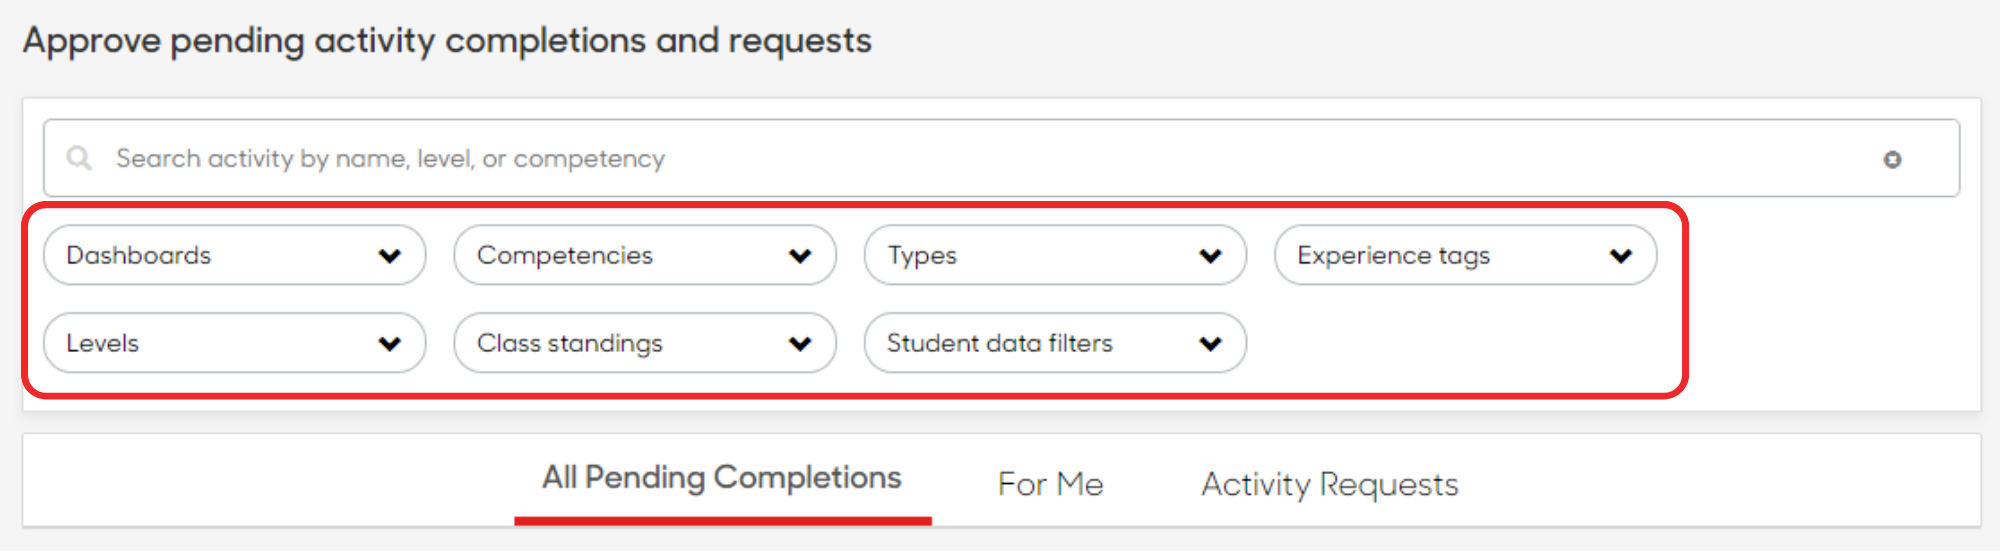This screenshot has height=553, width=2000.
Task: Switch to the All Pending Completions tab
Action: click(722, 479)
